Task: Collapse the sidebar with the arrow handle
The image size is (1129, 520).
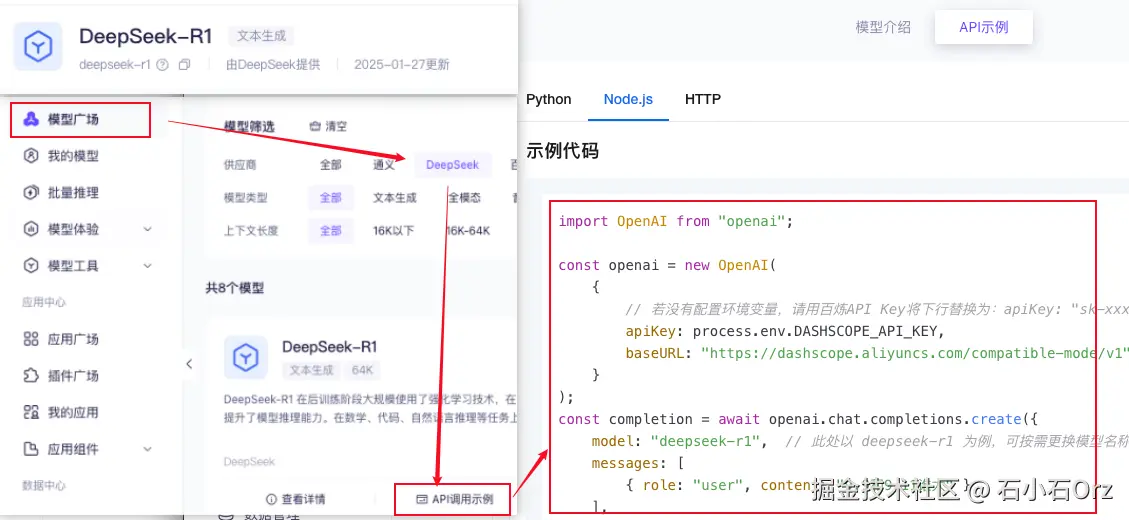Action: (189, 364)
